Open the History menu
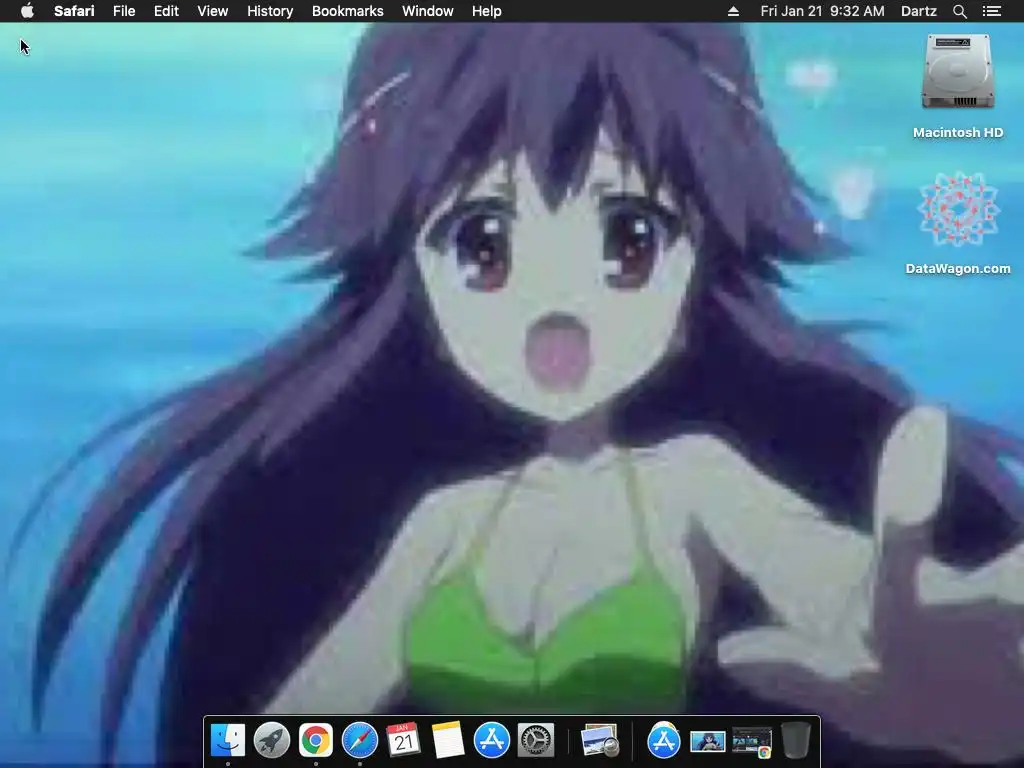 click(270, 11)
